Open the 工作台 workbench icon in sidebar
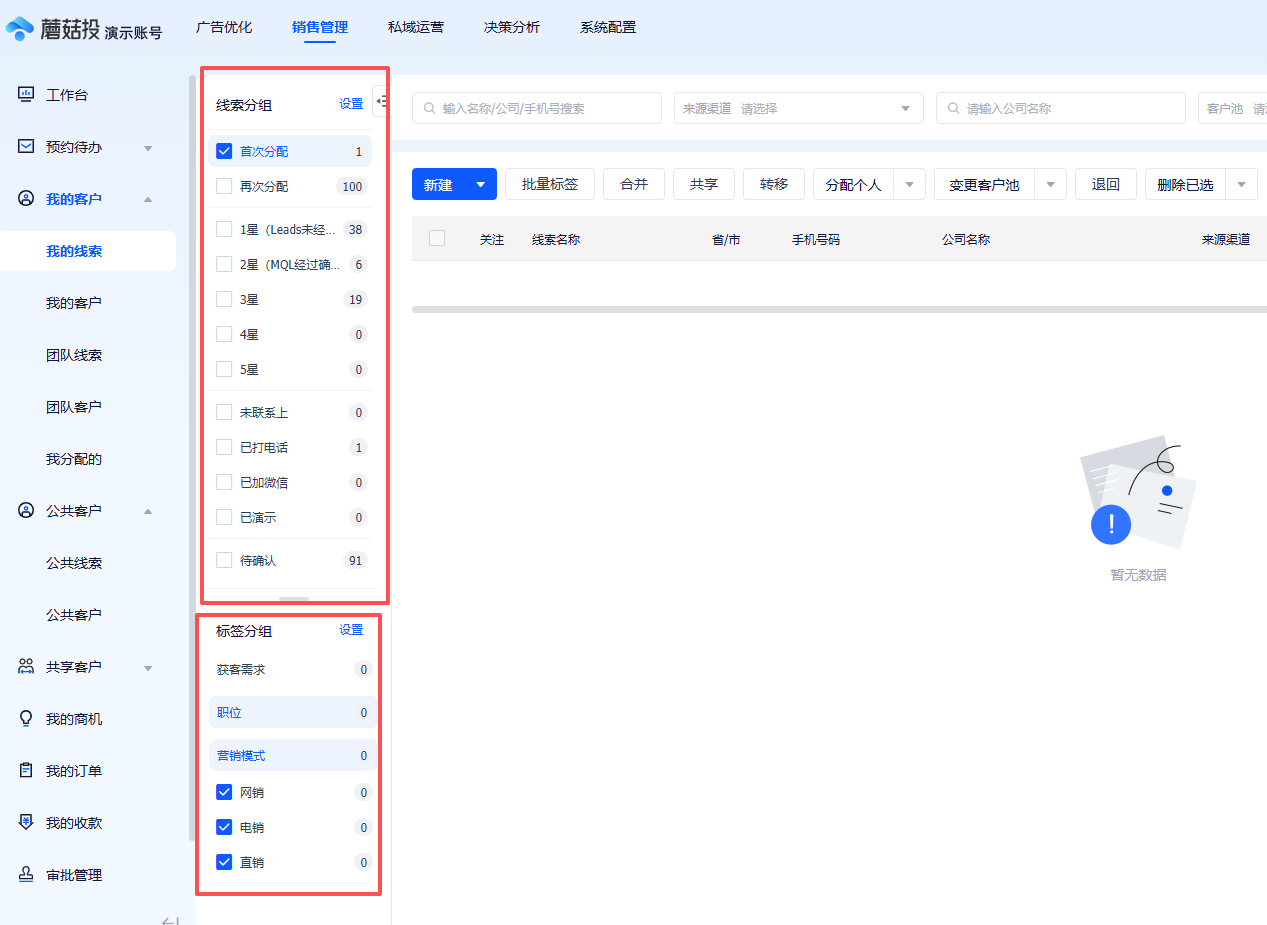This screenshot has width=1267, height=925. (x=25, y=94)
